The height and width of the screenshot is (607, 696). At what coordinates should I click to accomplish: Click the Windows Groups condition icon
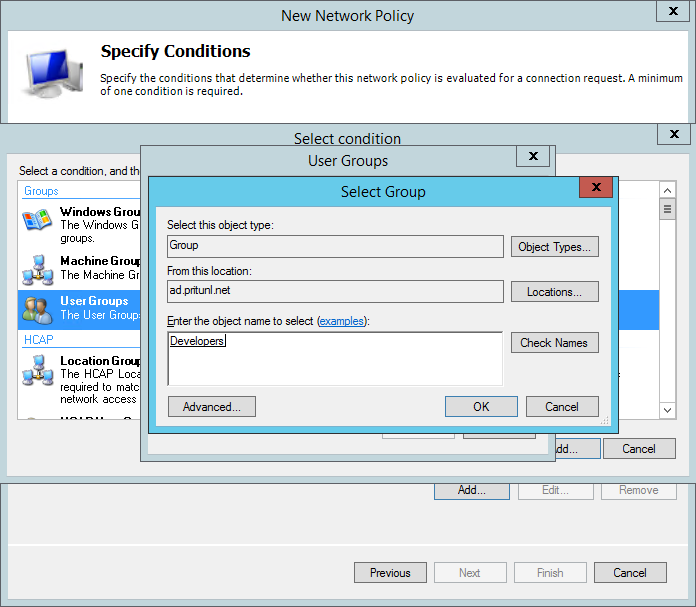[x=37, y=220]
